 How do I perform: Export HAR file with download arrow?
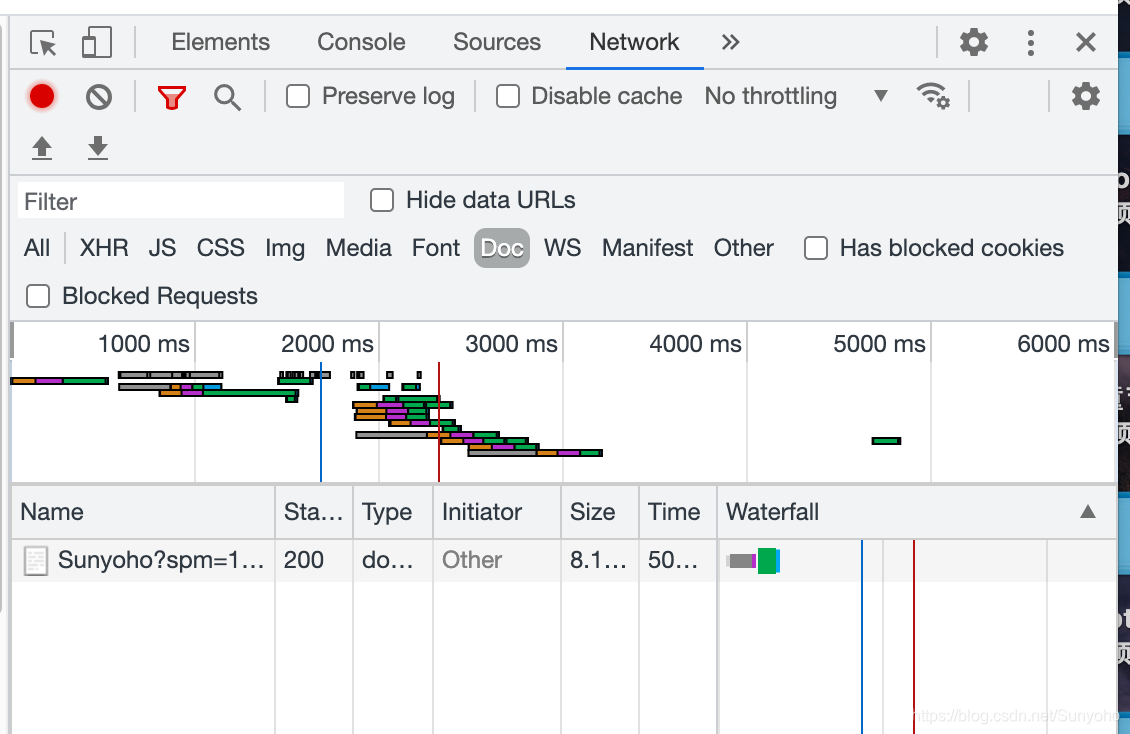point(97,148)
